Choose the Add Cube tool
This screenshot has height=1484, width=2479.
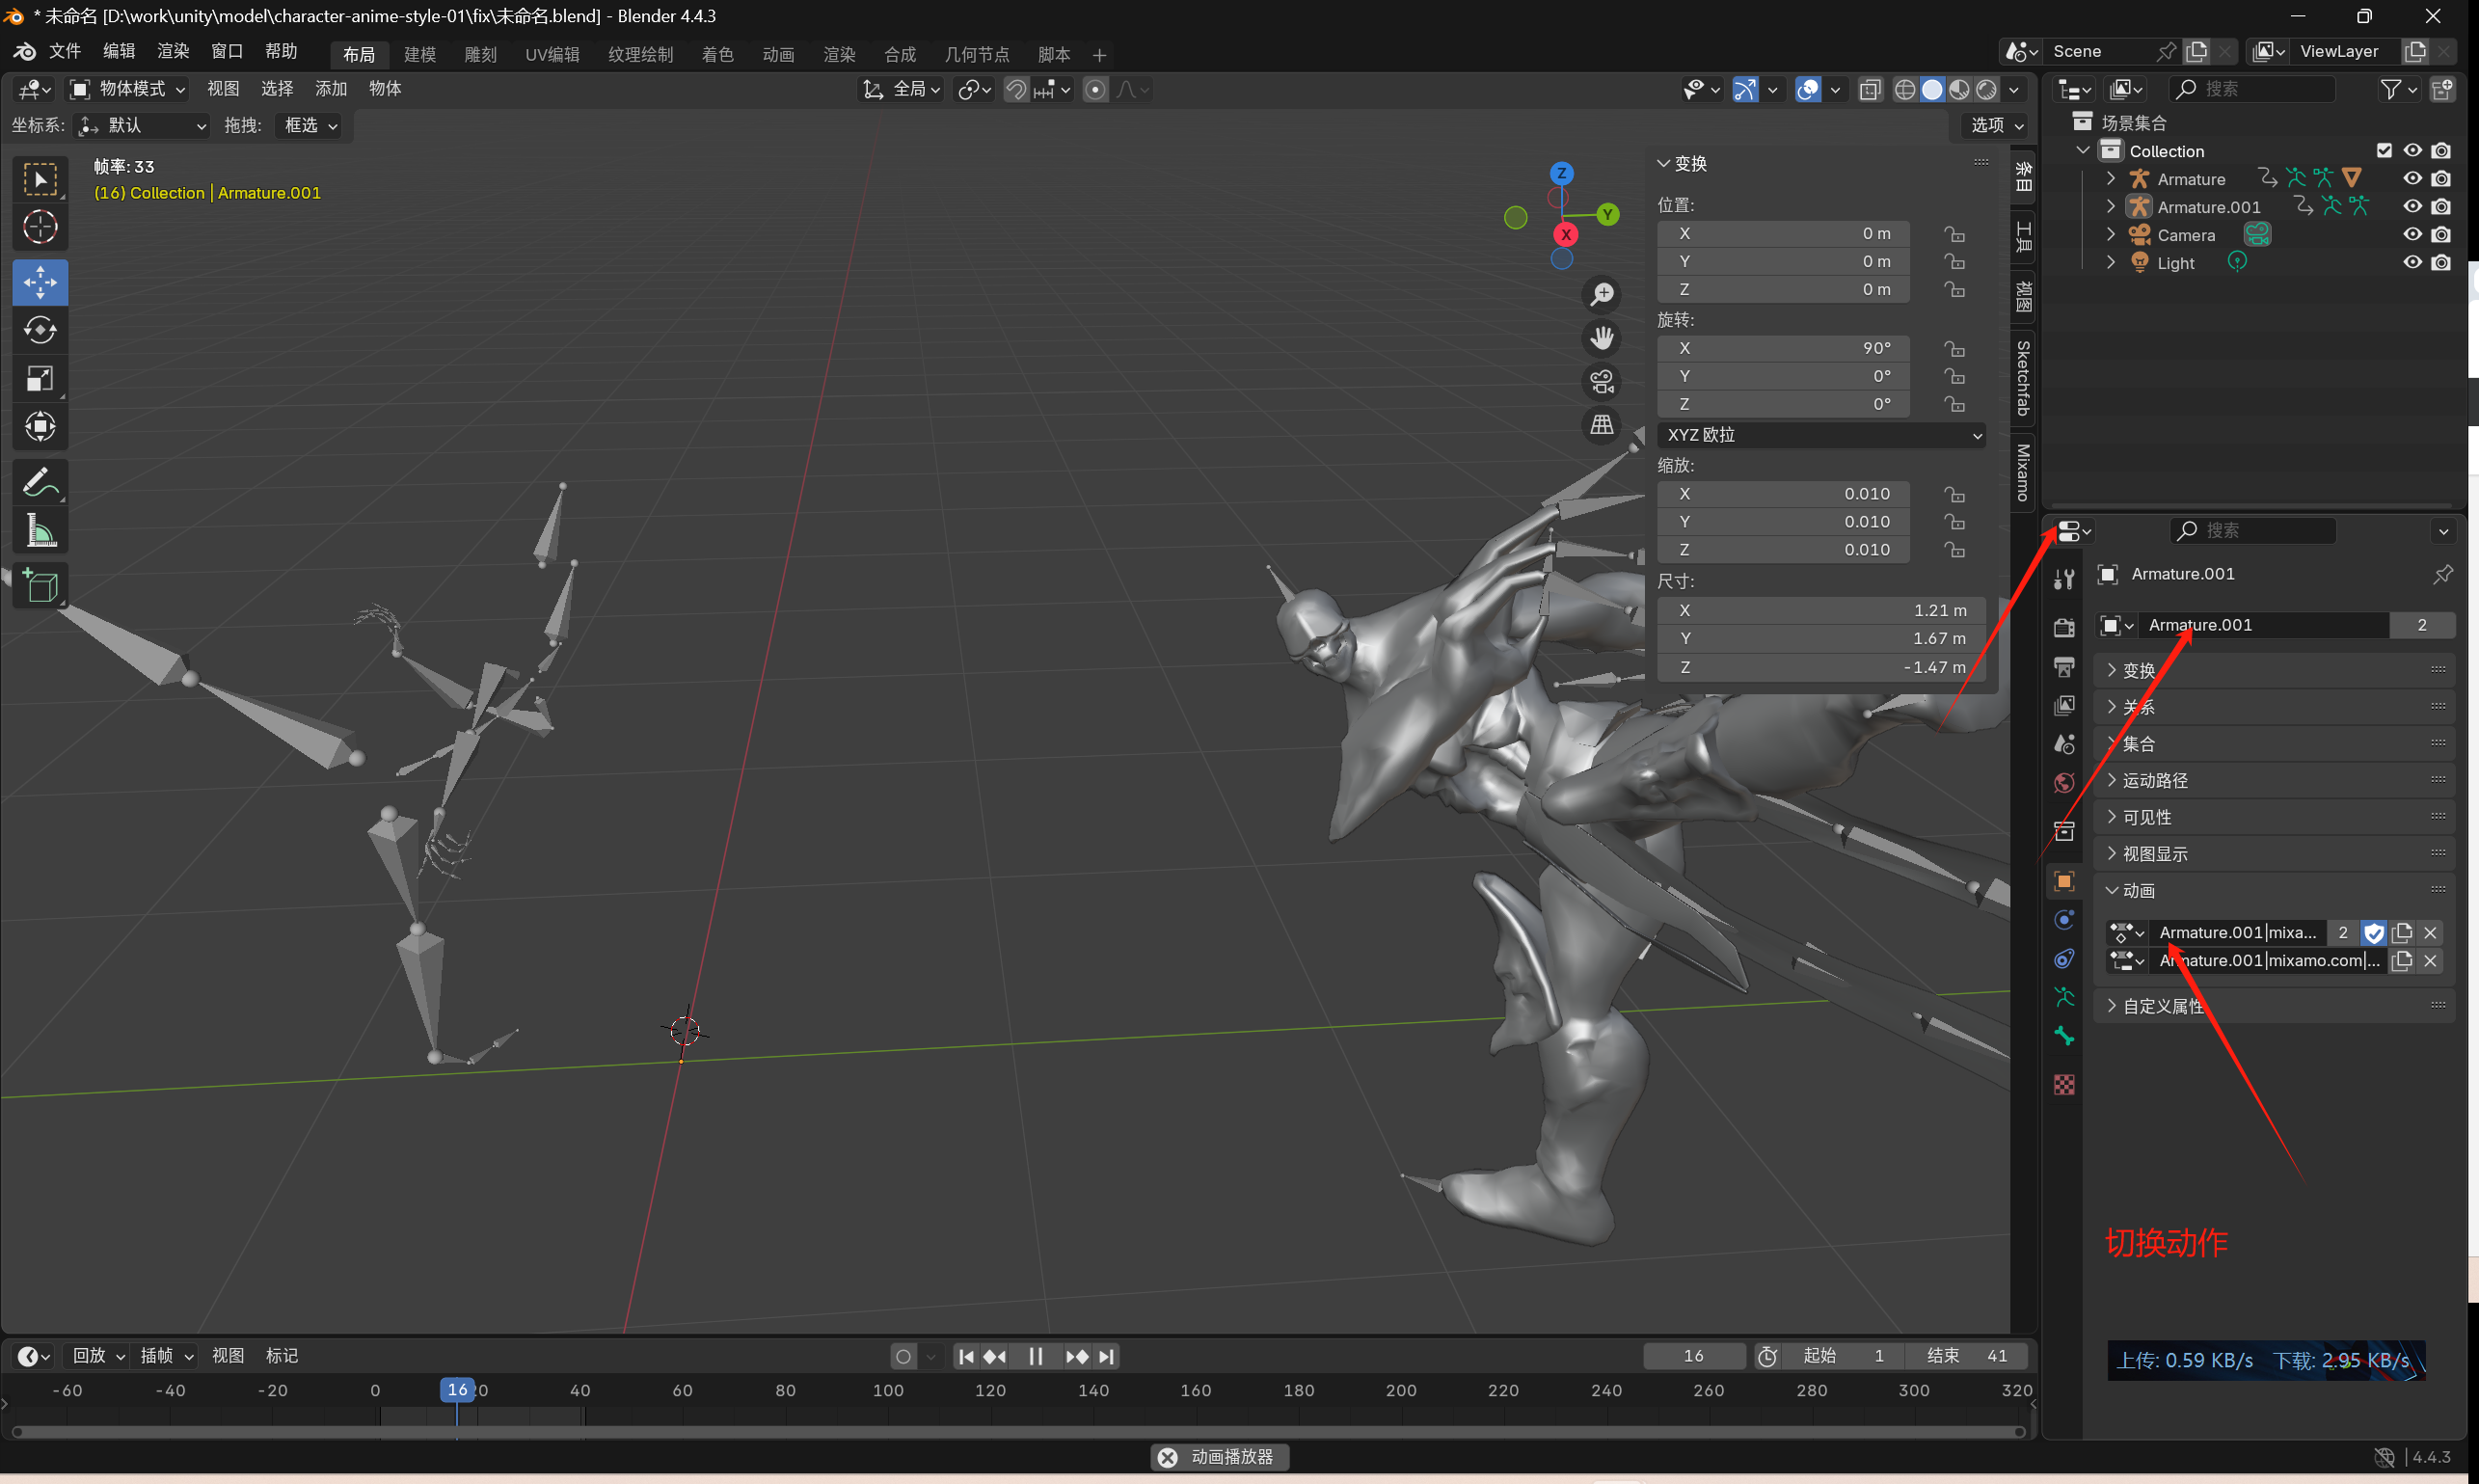click(x=40, y=586)
